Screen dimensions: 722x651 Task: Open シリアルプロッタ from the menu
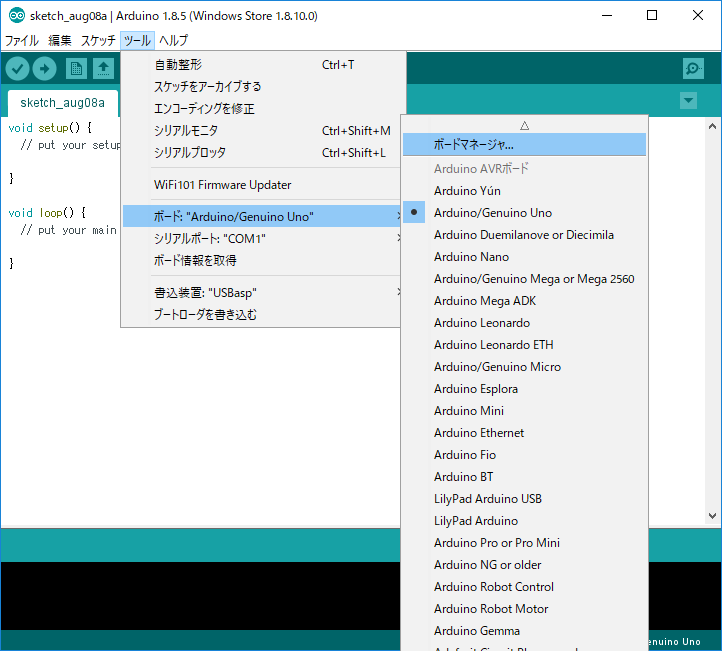262,152
